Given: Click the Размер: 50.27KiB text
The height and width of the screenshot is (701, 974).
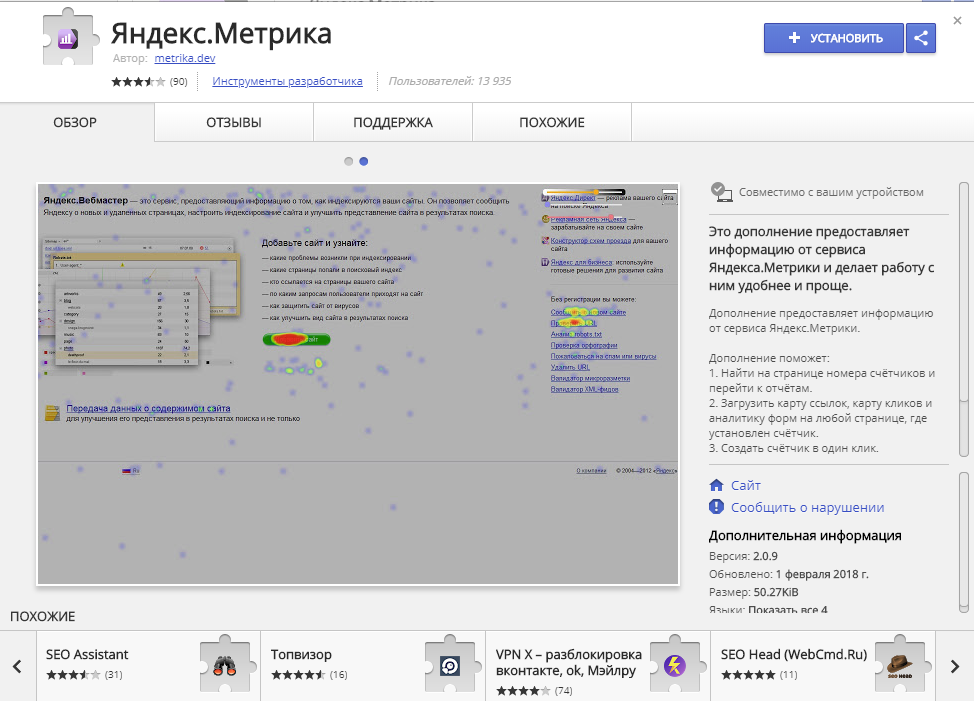Looking at the screenshot, I should click(753, 592).
